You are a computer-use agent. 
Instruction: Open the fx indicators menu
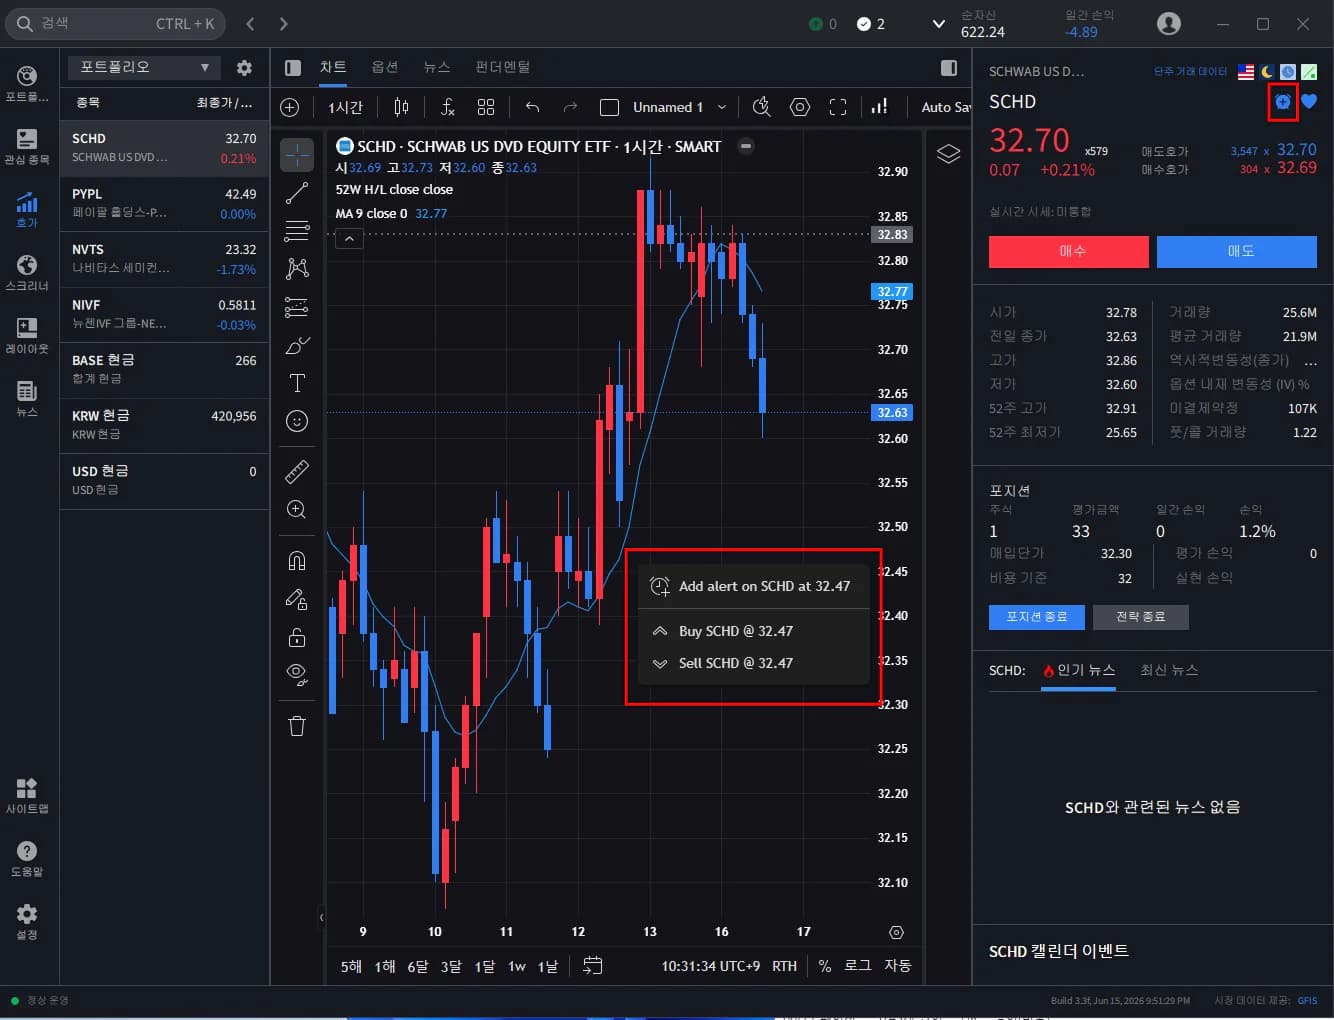pyautogui.click(x=447, y=107)
